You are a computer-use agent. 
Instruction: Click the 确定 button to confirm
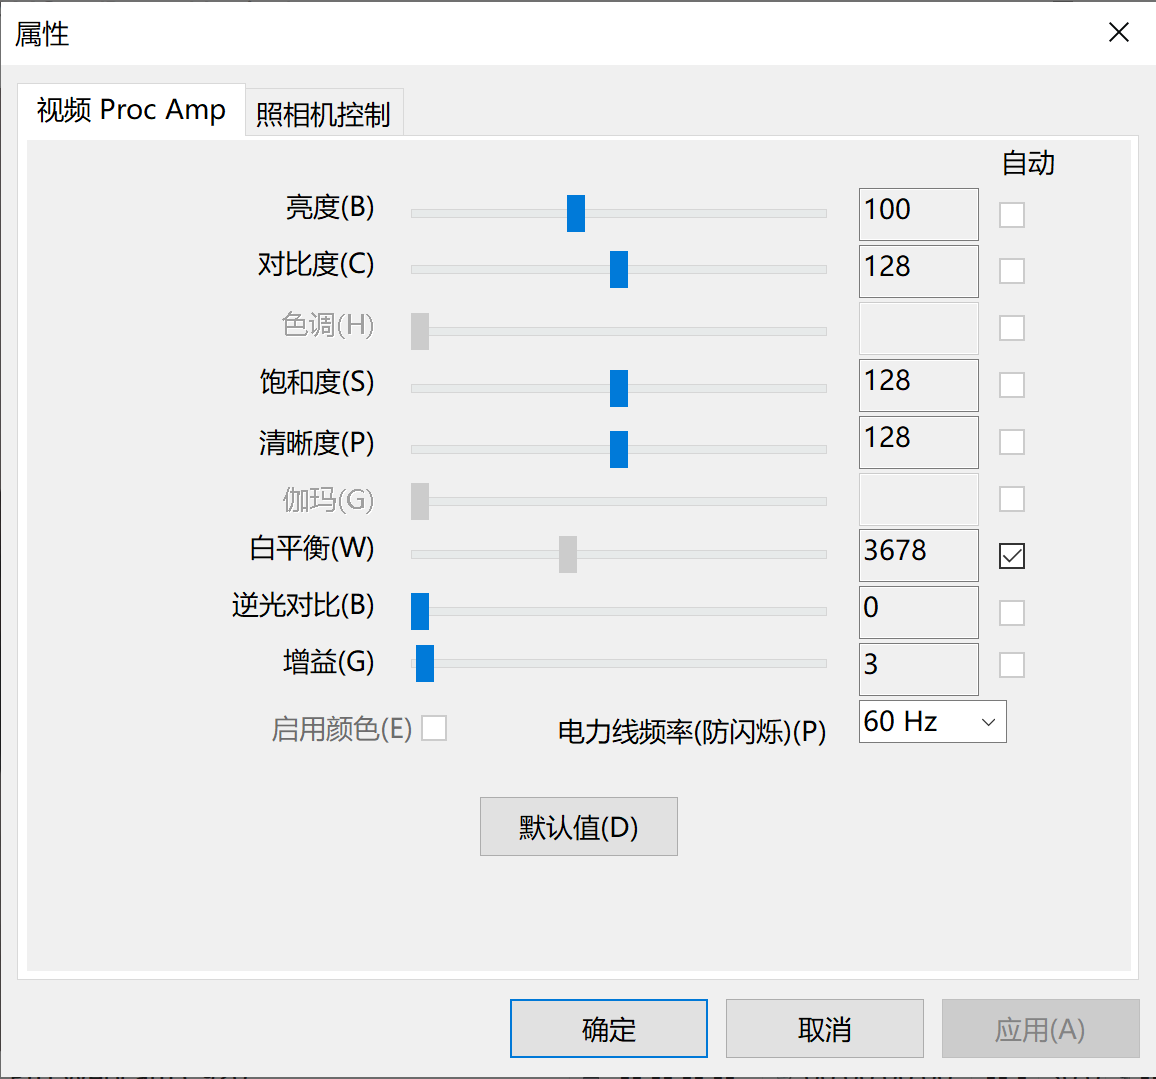click(x=608, y=1028)
